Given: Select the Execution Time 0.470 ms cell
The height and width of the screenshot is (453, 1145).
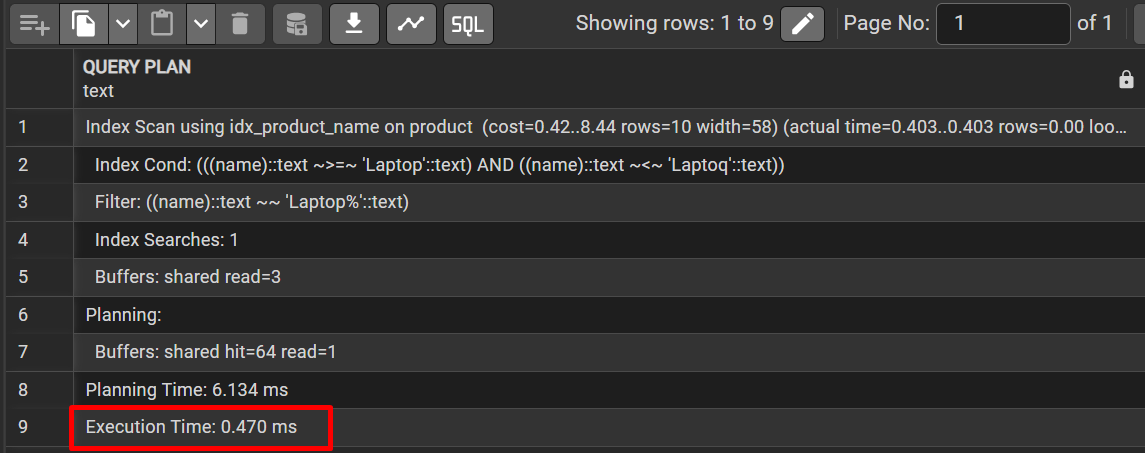Looking at the screenshot, I should 191,427.
